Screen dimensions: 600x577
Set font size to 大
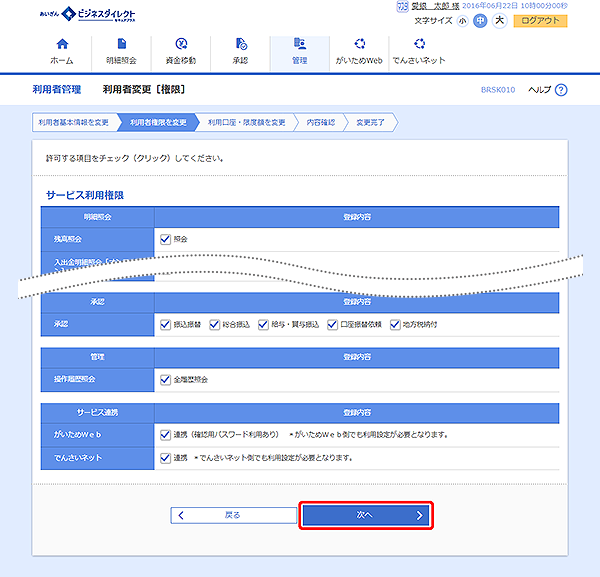pos(500,20)
